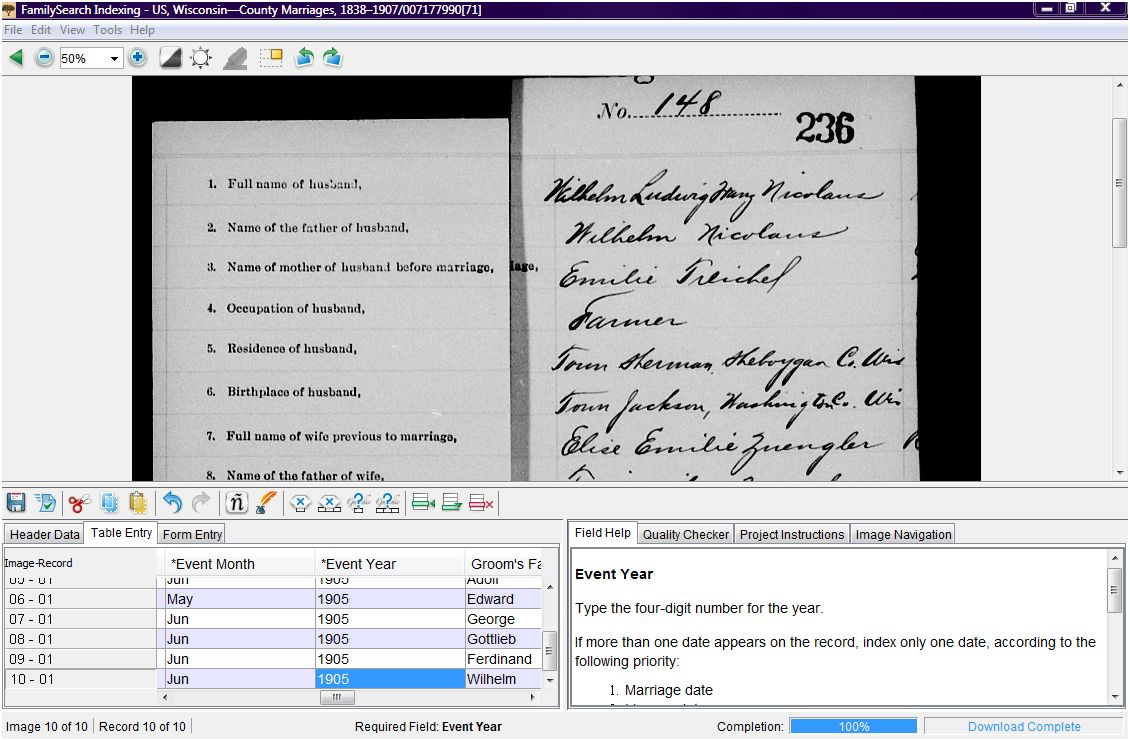Screen dimensions: 1130x741
Task: Open the Tools menu
Action: (107, 30)
